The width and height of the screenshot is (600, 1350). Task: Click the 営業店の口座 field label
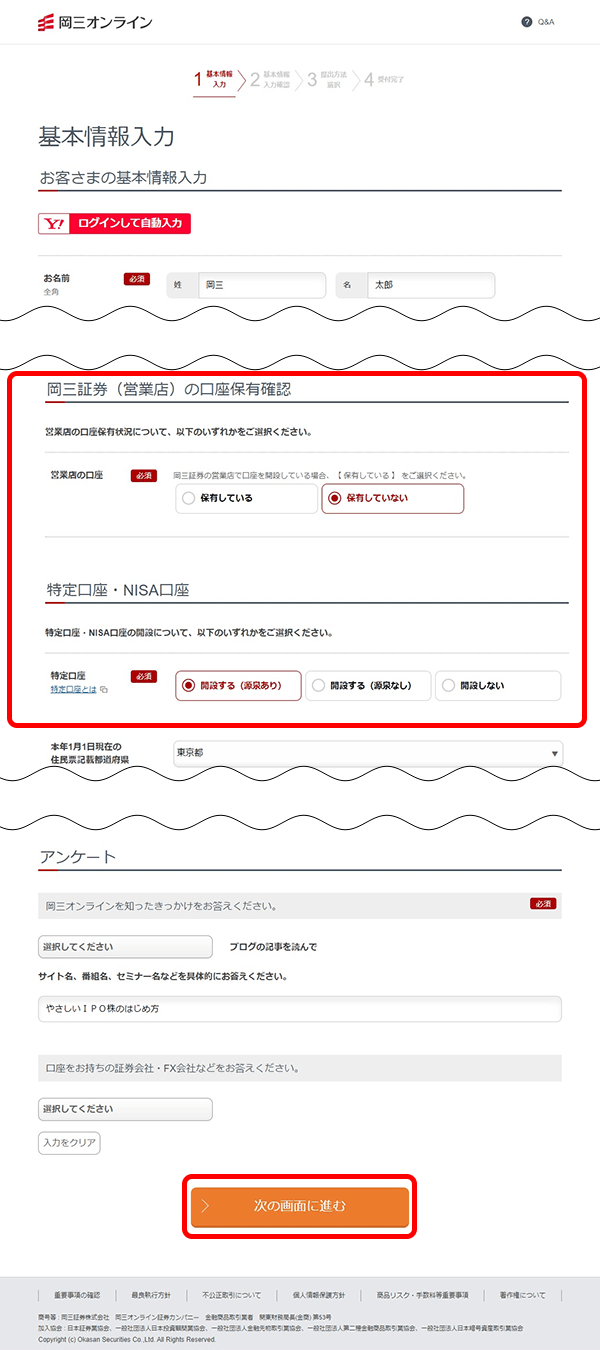(76, 475)
